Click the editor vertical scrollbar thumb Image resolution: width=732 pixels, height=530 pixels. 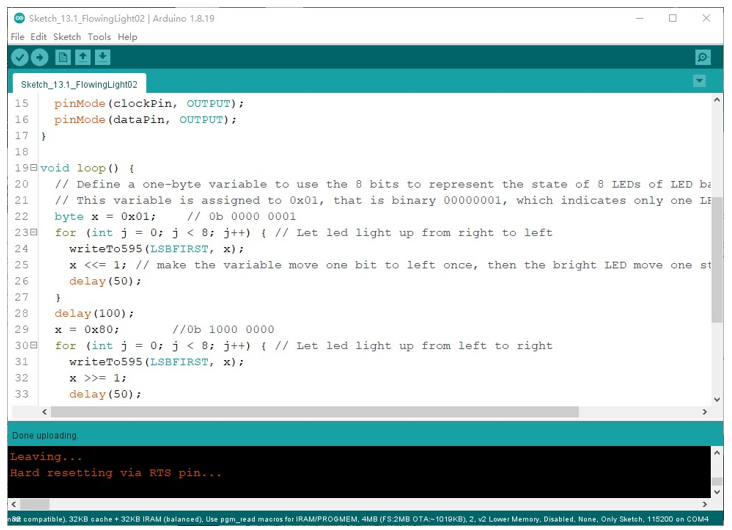pyautogui.click(x=717, y=259)
